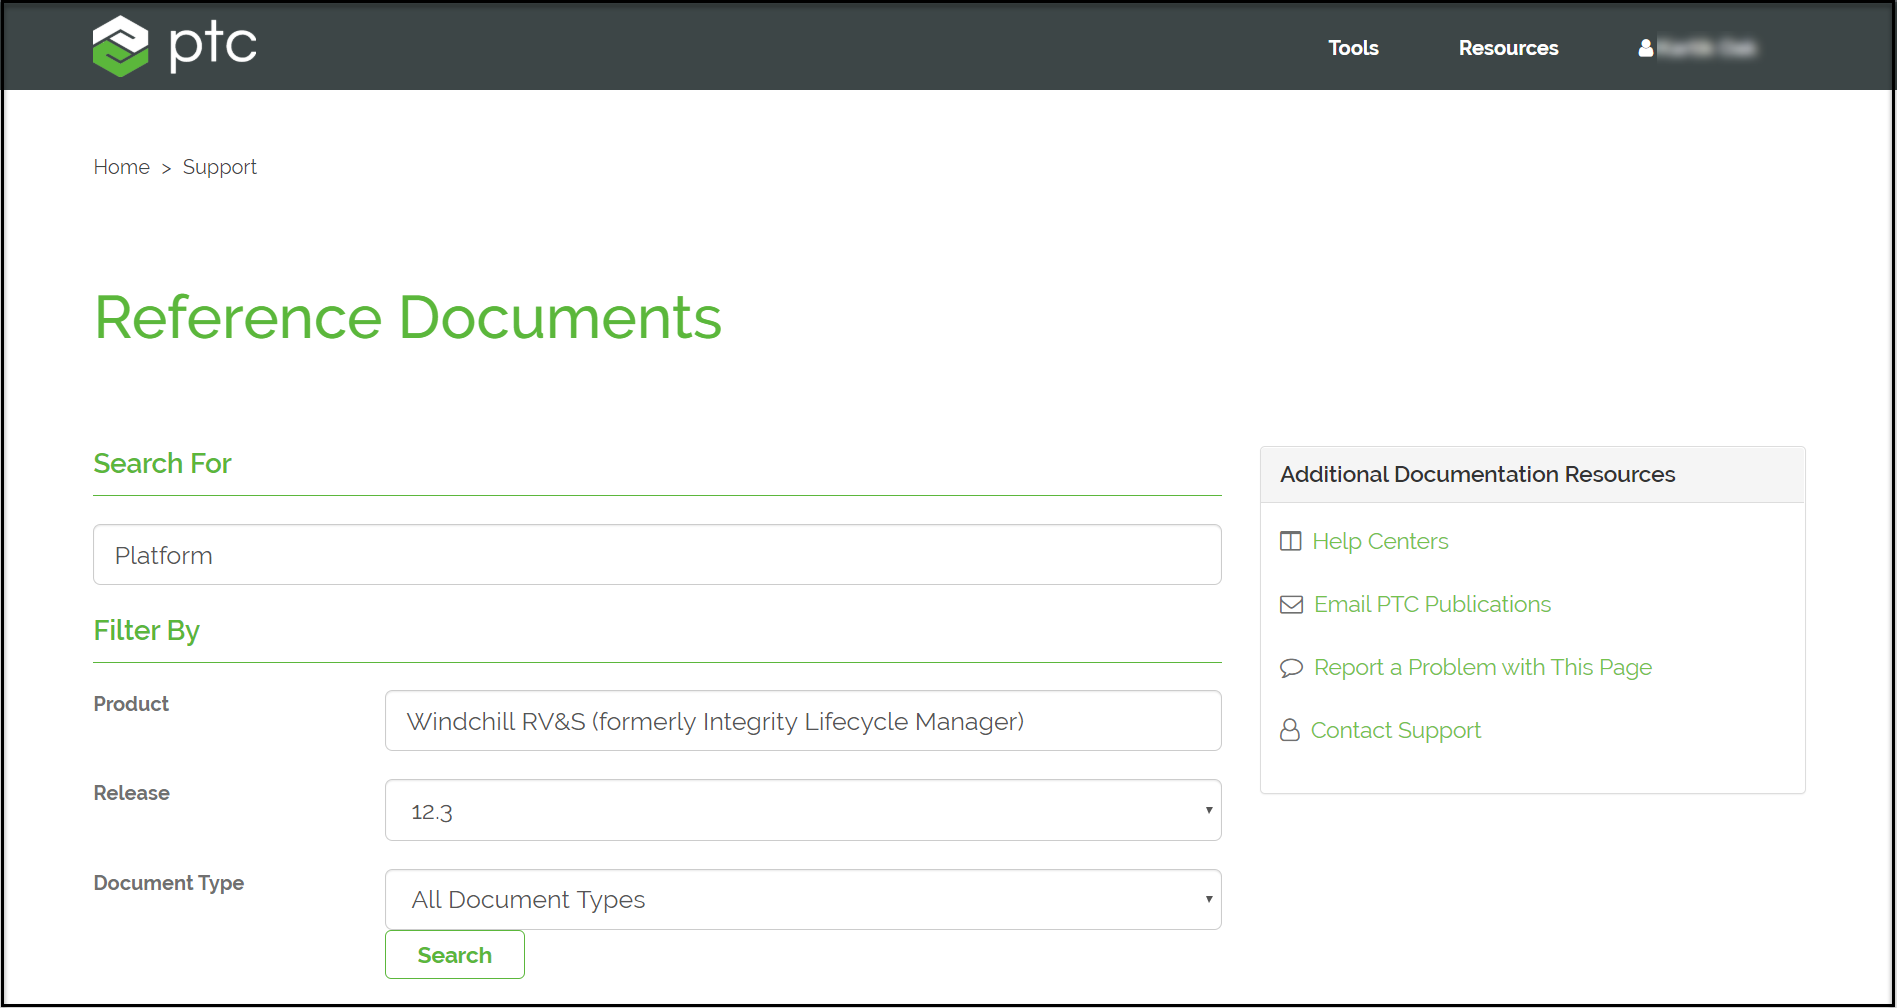Viewport: 1897px width, 1008px height.
Task: Click inside the Platform search field
Action: tap(656, 554)
